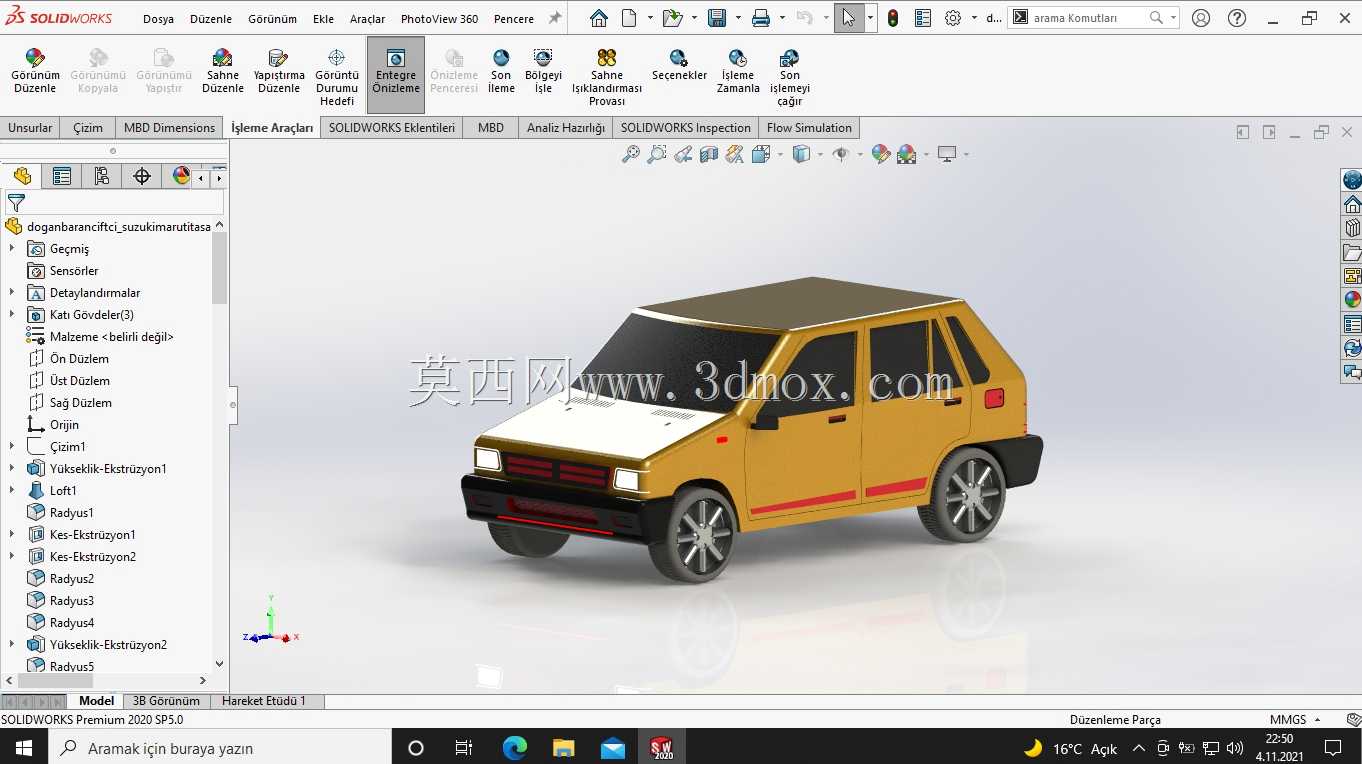This screenshot has width=1362, height=764.
Task: Open Display Style dropdown arrow
Action: (820, 155)
